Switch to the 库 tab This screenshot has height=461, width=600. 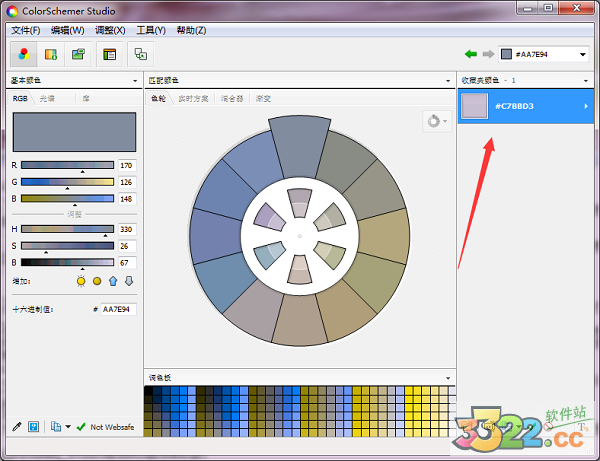(x=86, y=98)
